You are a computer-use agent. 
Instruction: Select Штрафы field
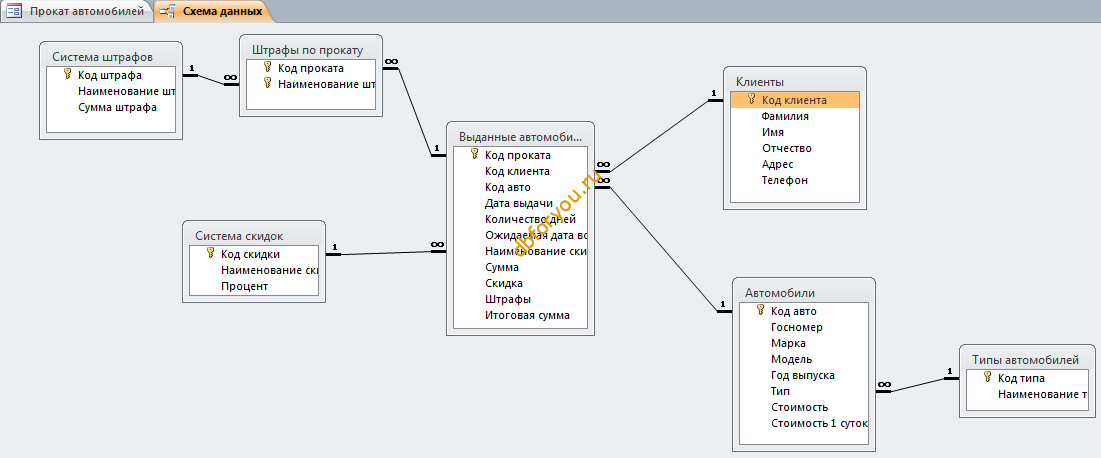click(x=520, y=300)
